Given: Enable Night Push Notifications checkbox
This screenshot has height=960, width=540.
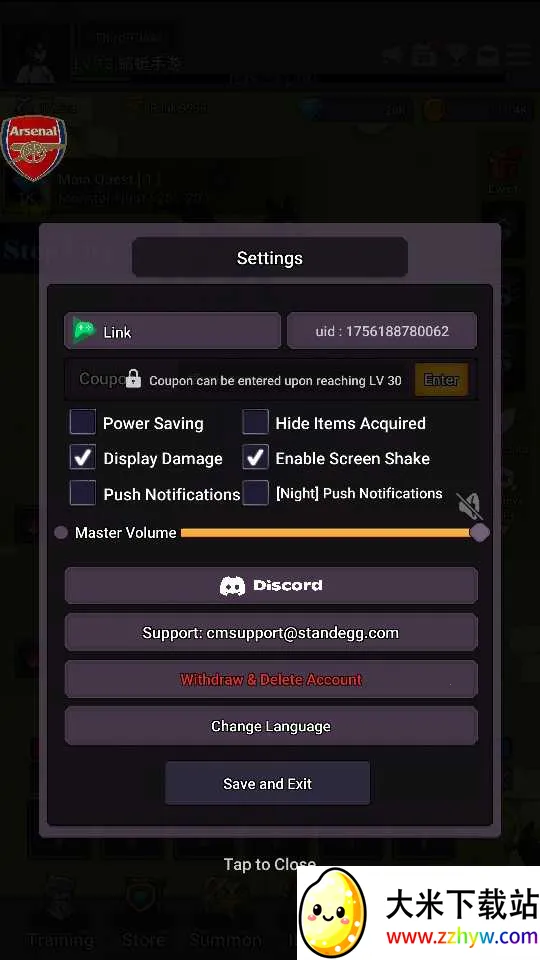Looking at the screenshot, I should (255, 493).
